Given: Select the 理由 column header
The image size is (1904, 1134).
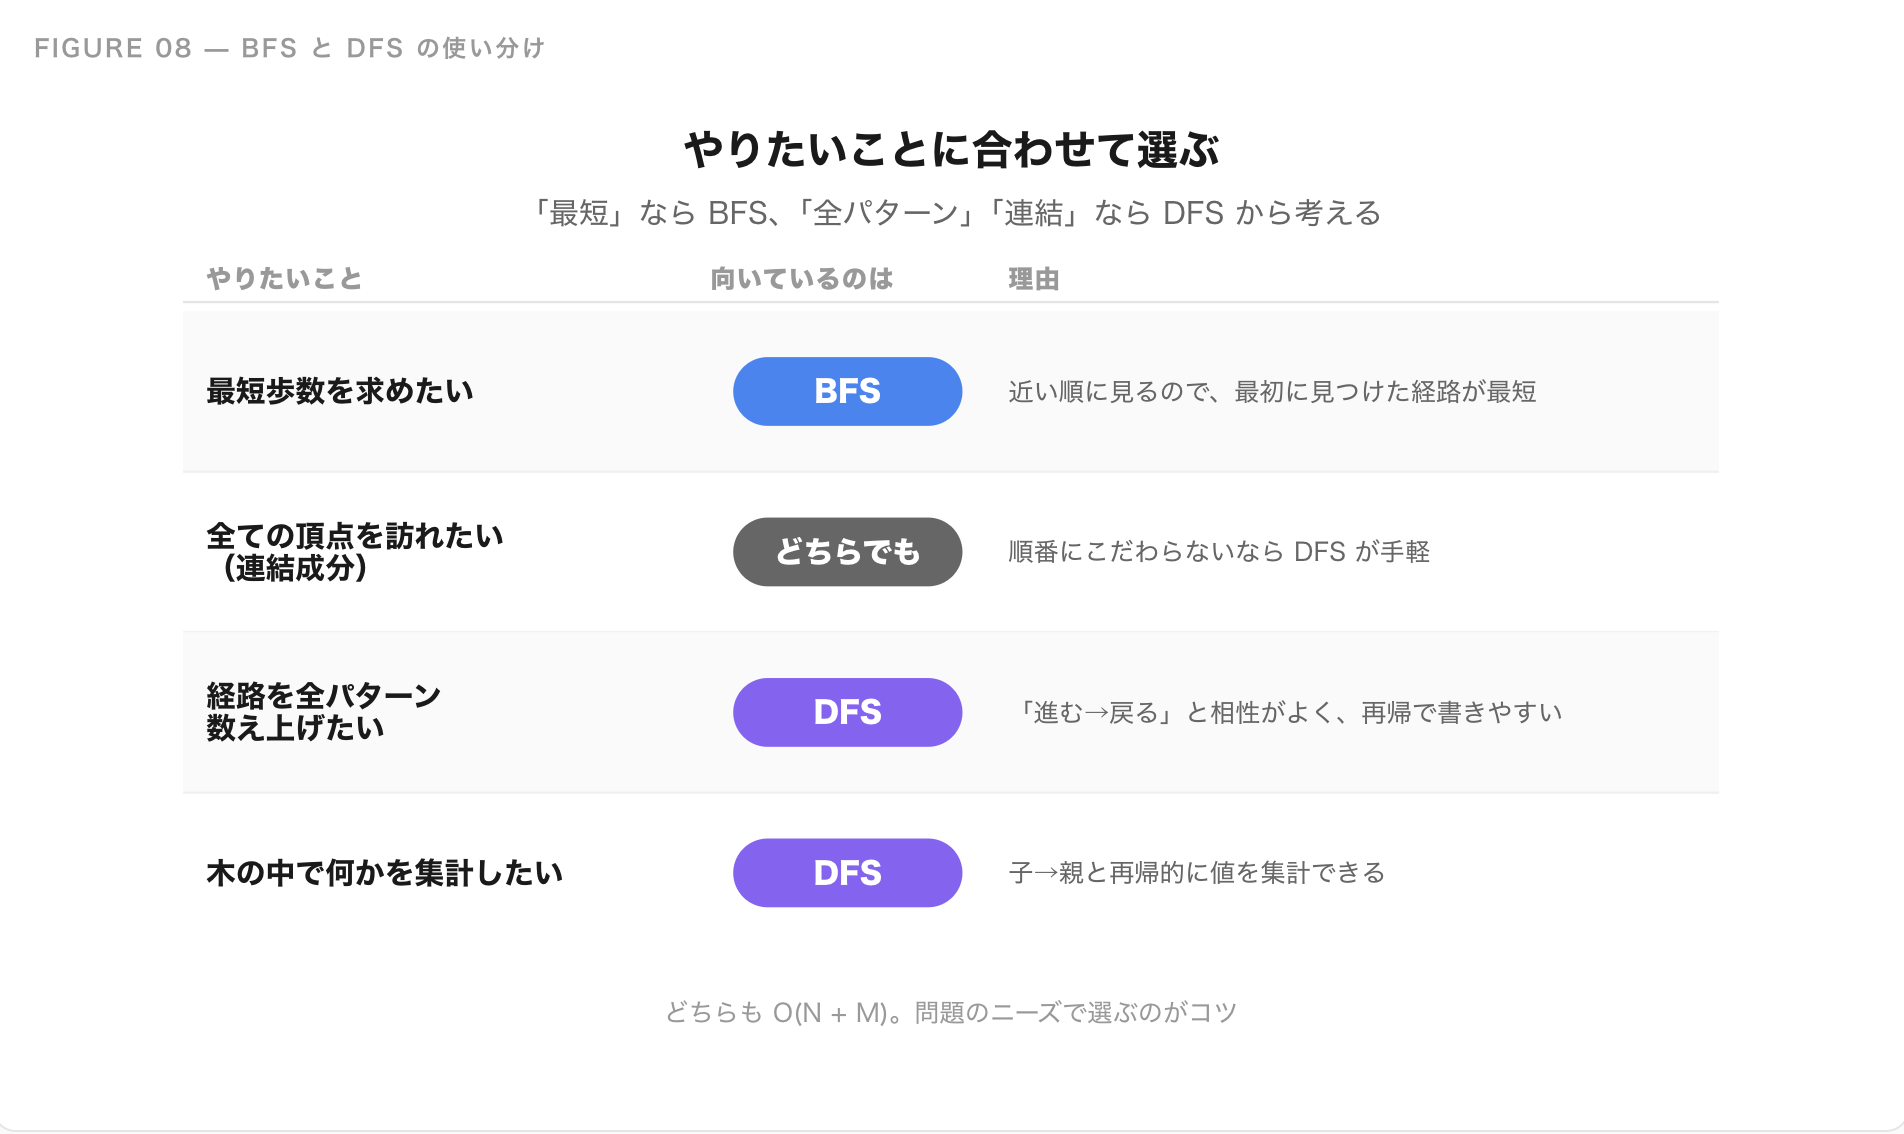Looking at the screenshot, I should point(1033,279).
